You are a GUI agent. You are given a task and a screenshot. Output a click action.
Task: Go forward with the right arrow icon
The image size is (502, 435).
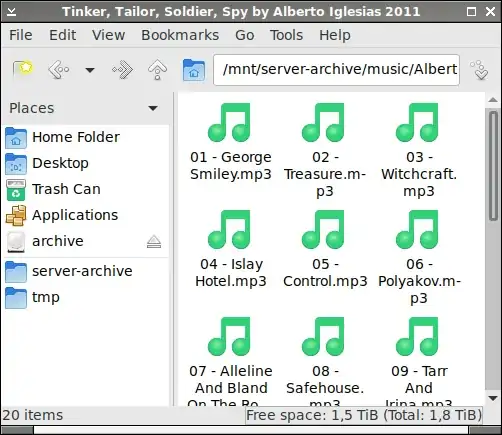coord(122,70)
